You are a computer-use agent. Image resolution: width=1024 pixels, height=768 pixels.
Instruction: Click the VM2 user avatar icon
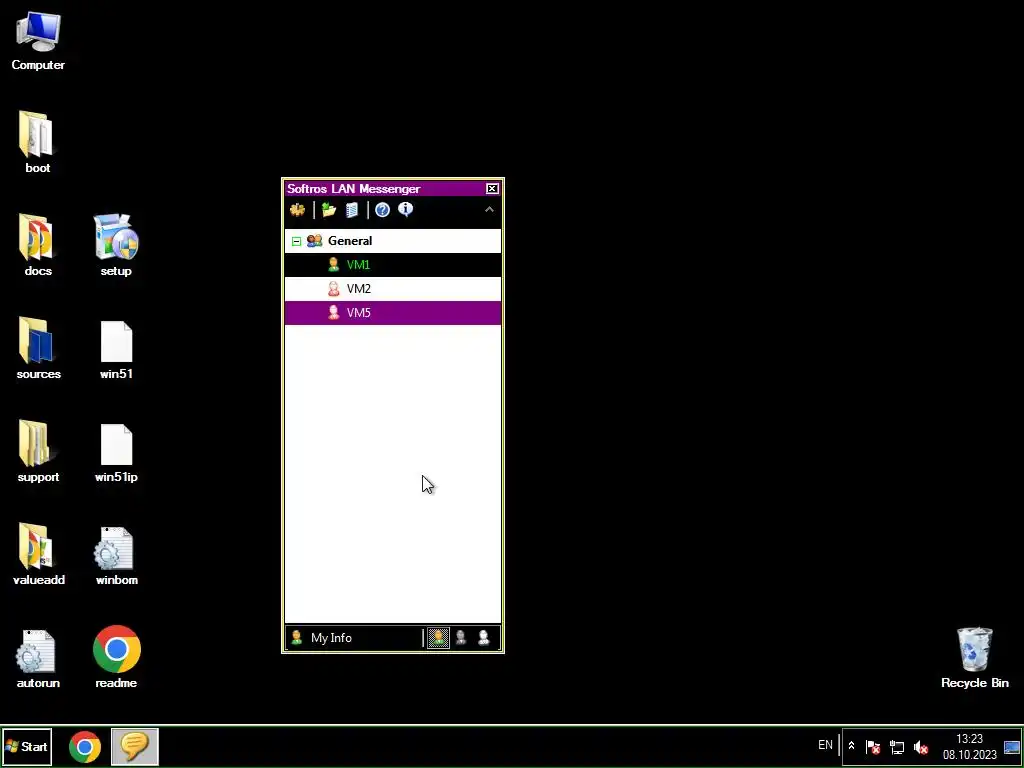pyautogui.click(x=334, y=289)
